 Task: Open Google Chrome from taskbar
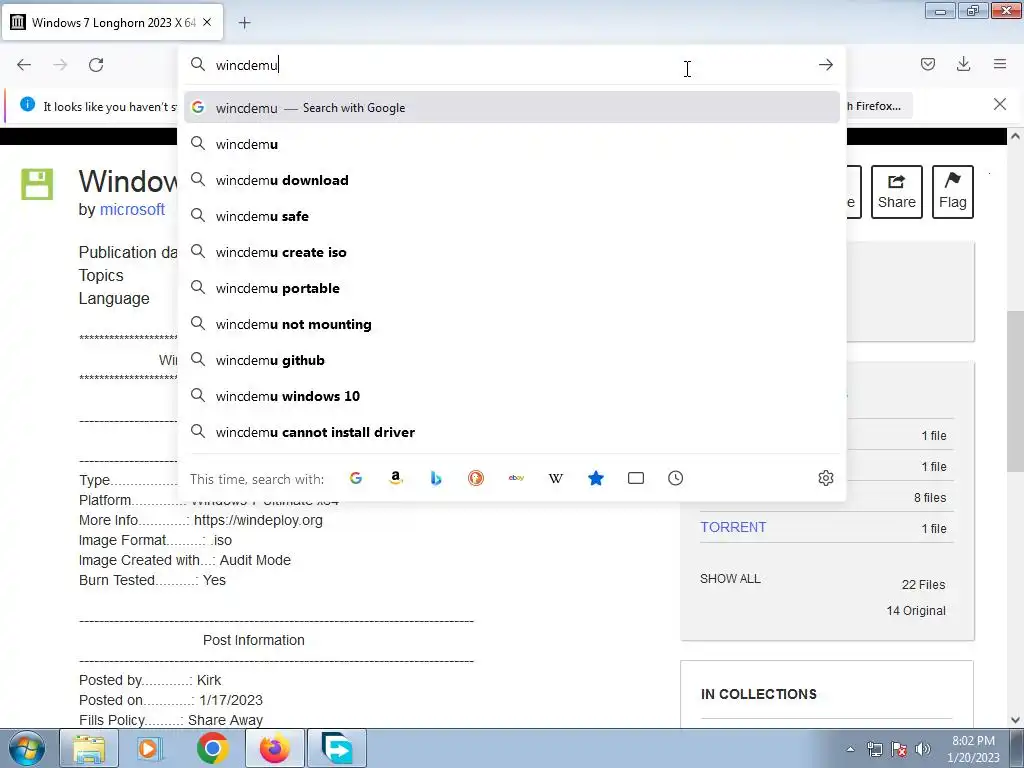point(212,748)
